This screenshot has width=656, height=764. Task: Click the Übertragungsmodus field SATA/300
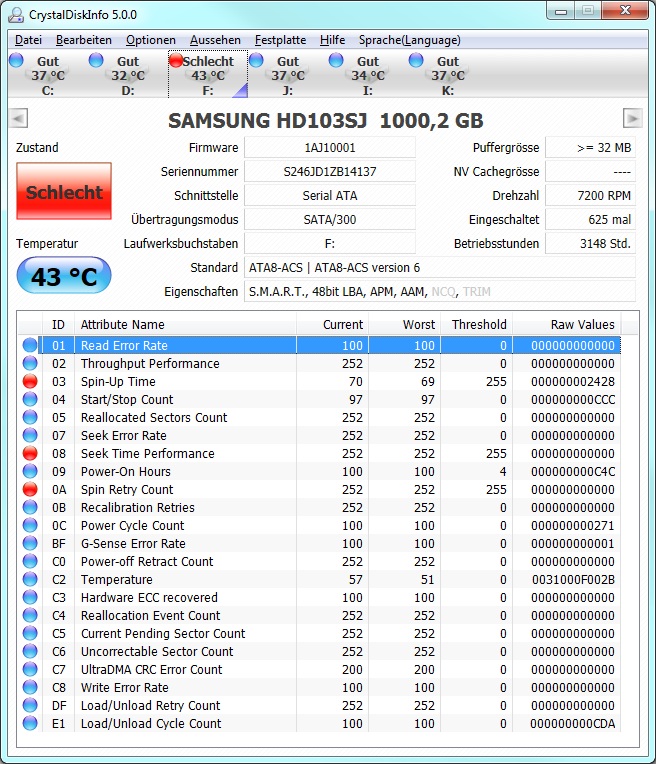coord(330,219)
